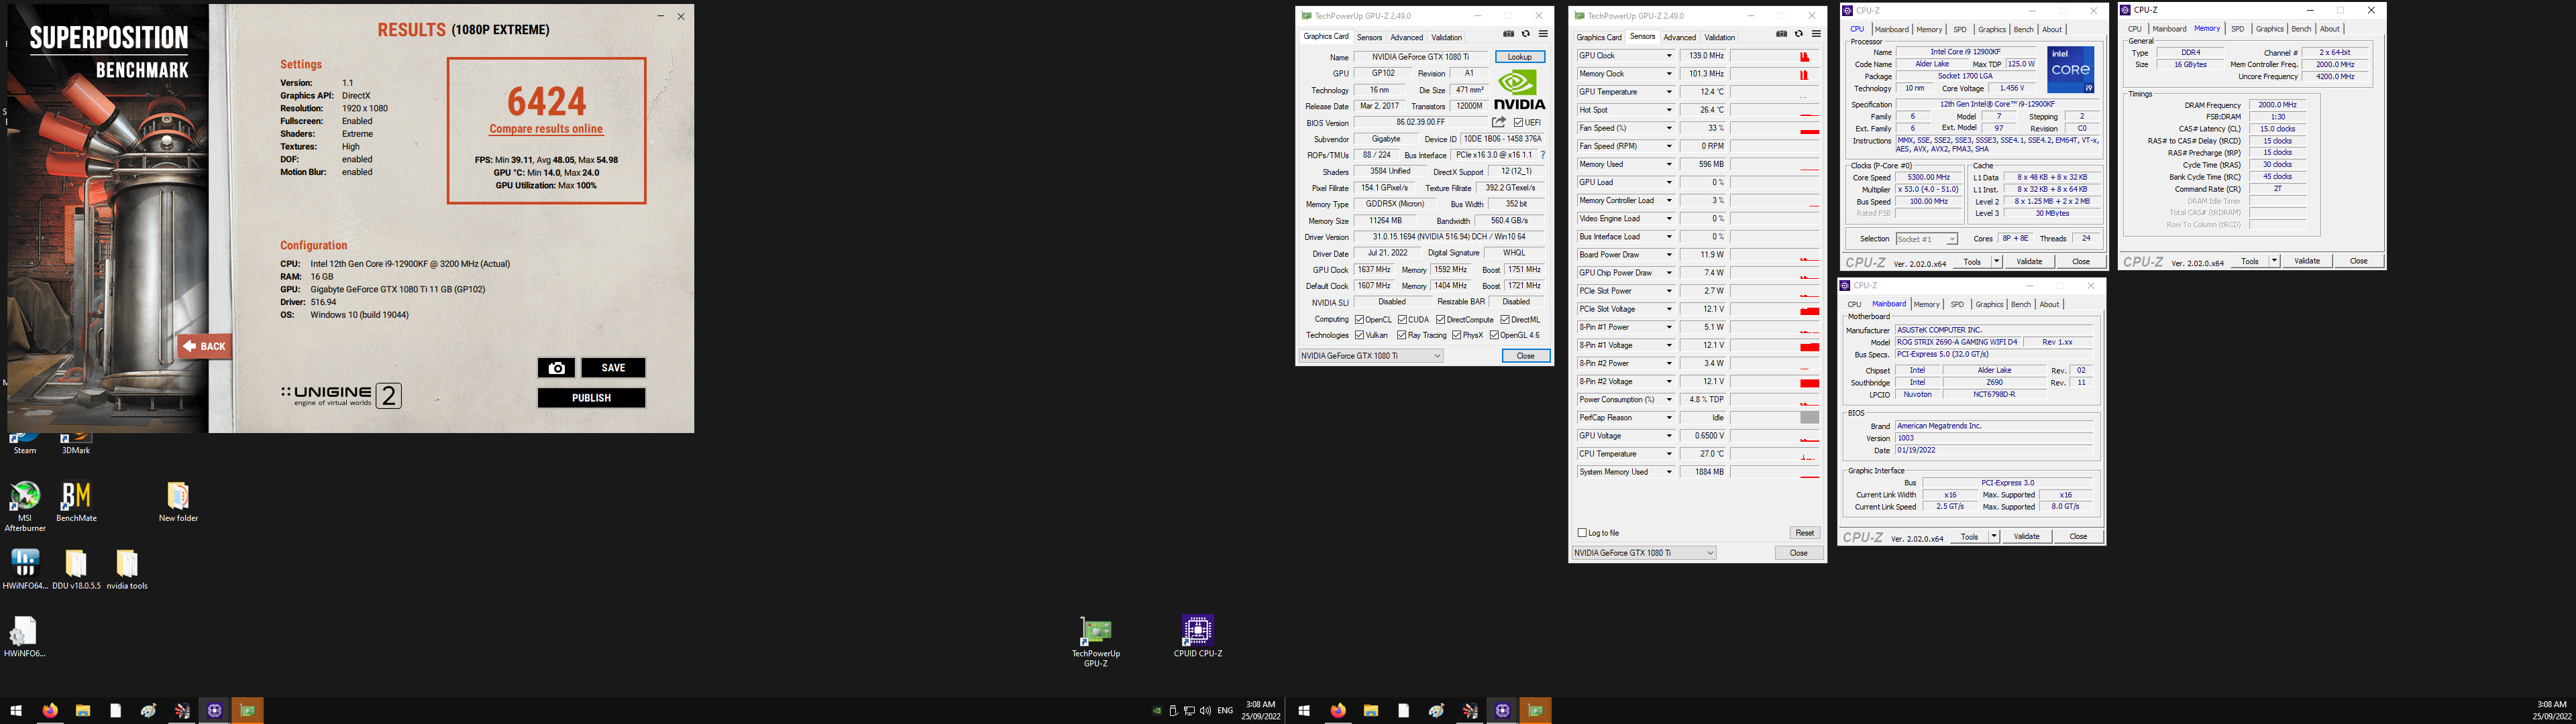Screen dimensions: 2576x724
Task: Click the camera icon in GPU-Z Sensors window
Action: (1782, 34)
